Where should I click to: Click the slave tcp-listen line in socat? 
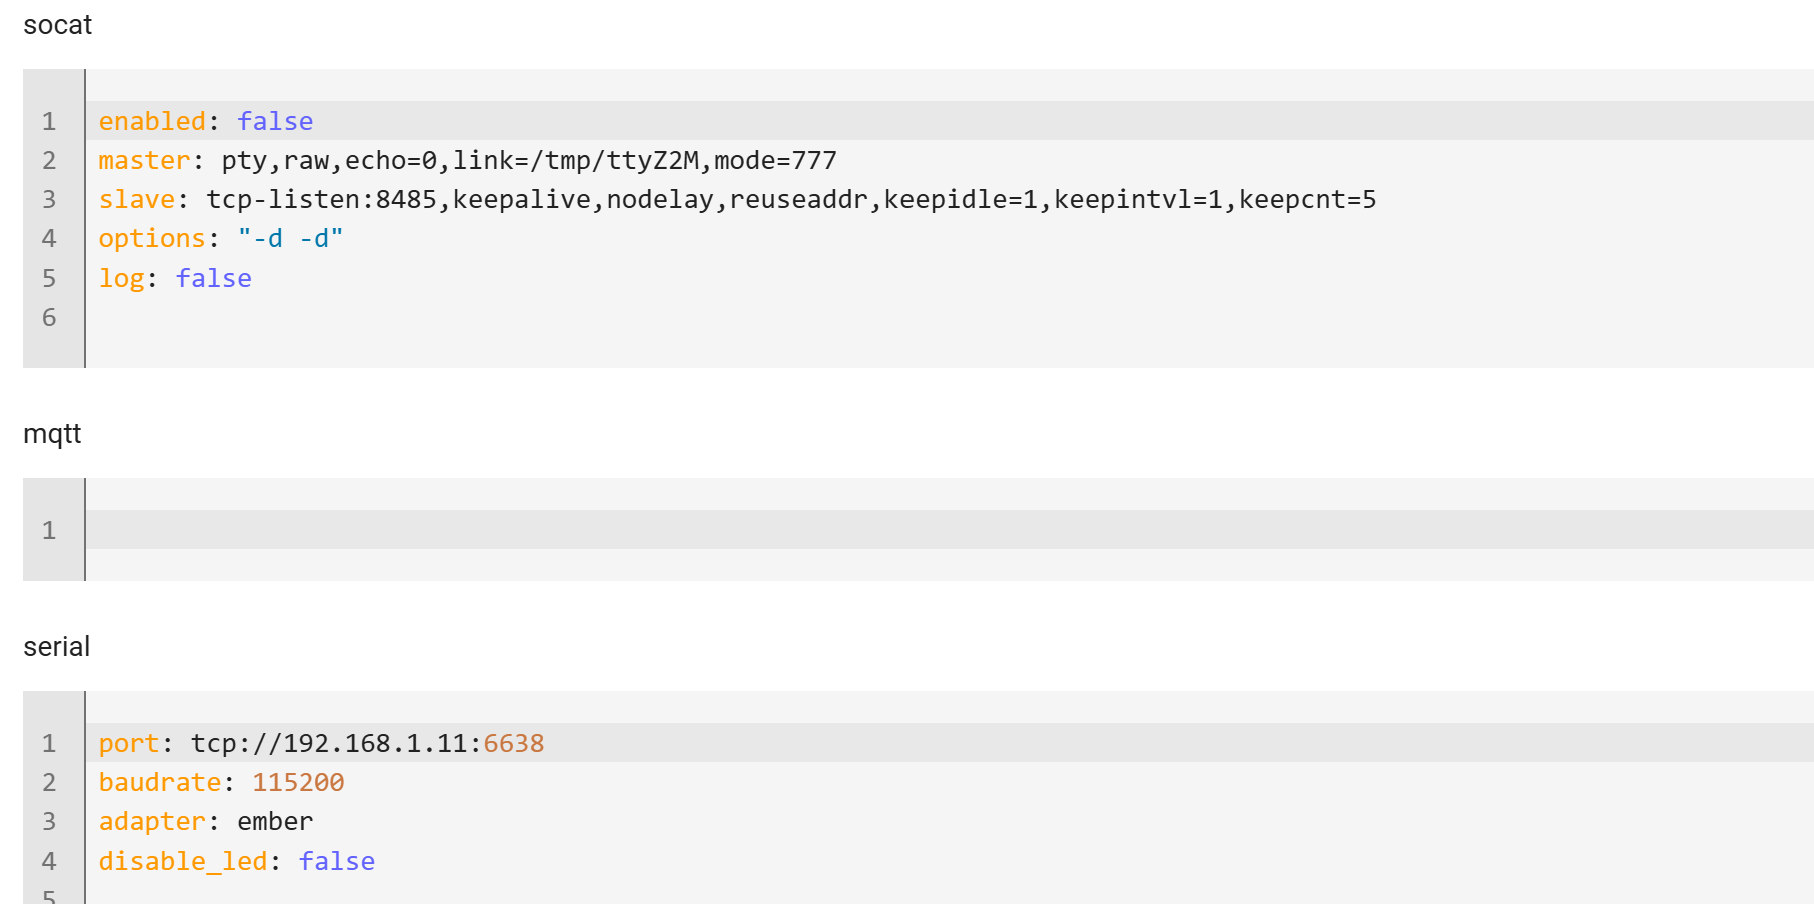point(949,199)
